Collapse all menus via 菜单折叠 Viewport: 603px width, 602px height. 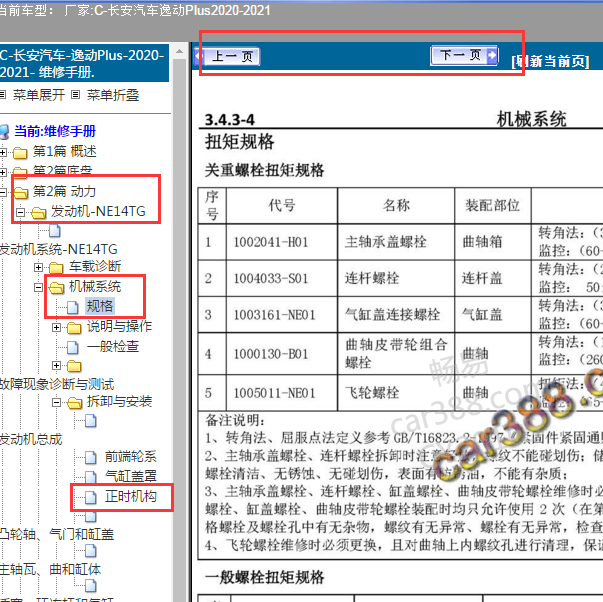[113, 95]
